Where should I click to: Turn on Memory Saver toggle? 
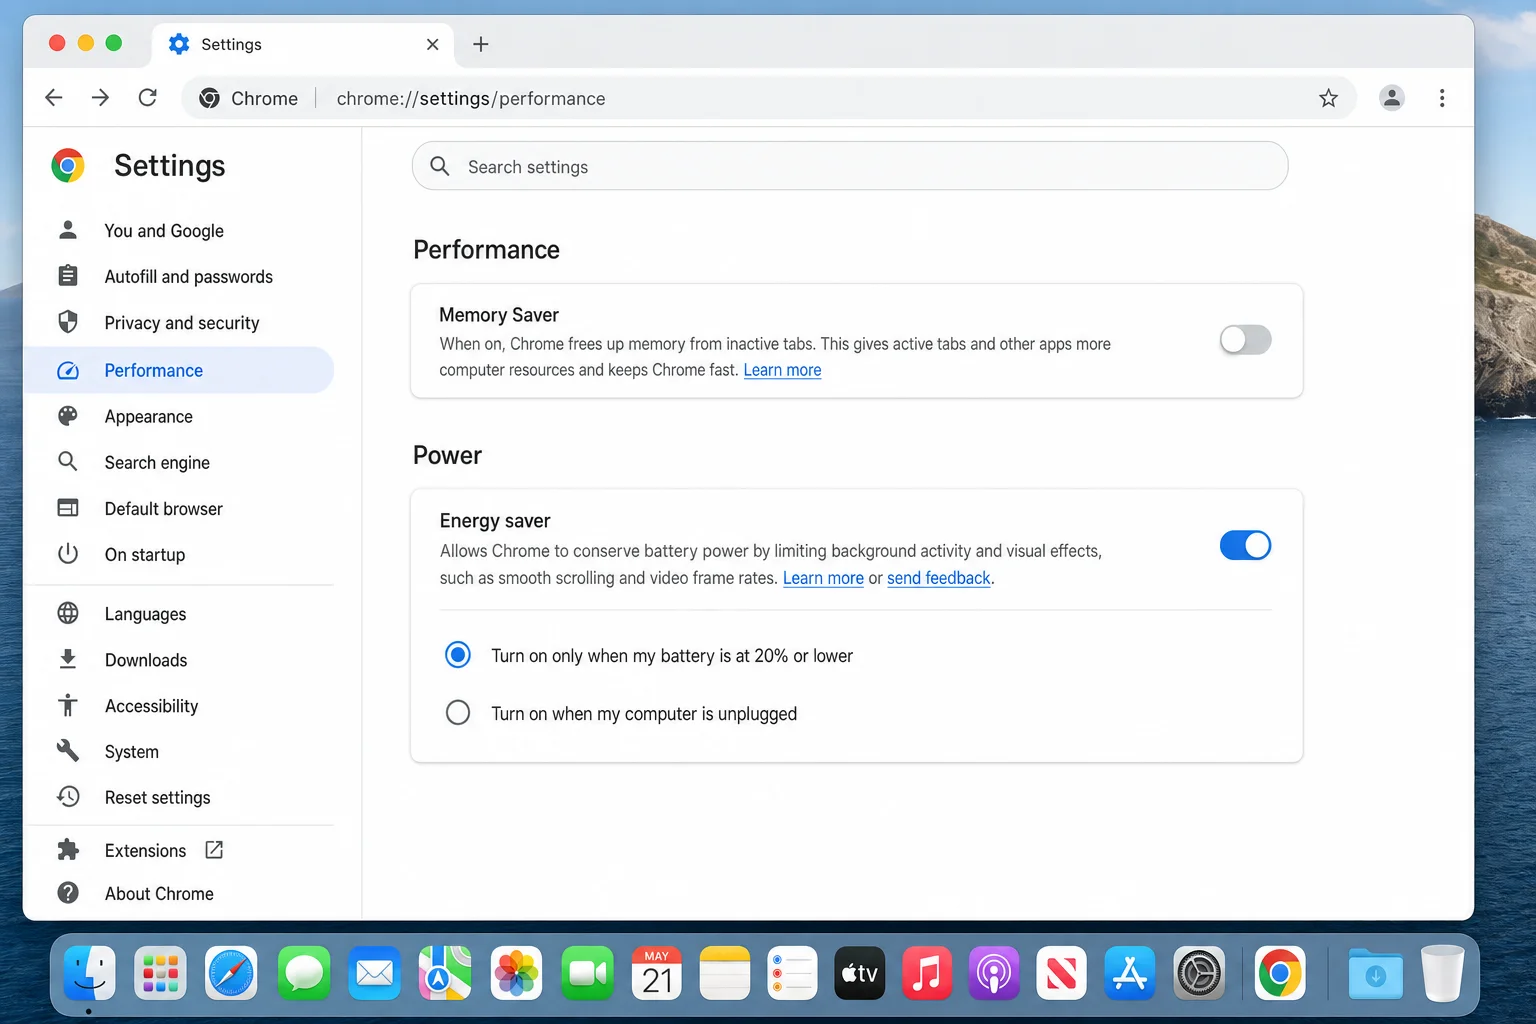click(x=1245, y=340)
